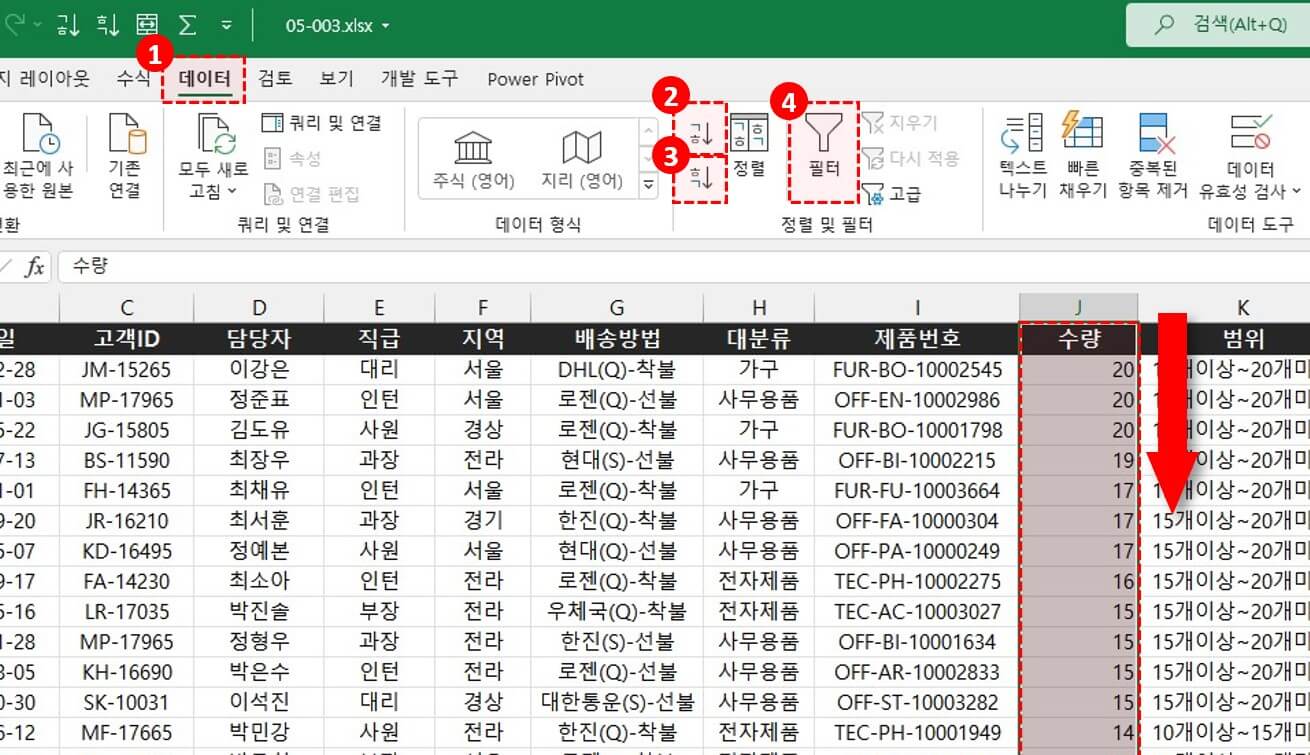Click cell TEC-PH-10001949
The height and width of the screenshot is (755, 1310).
(917, 733)
